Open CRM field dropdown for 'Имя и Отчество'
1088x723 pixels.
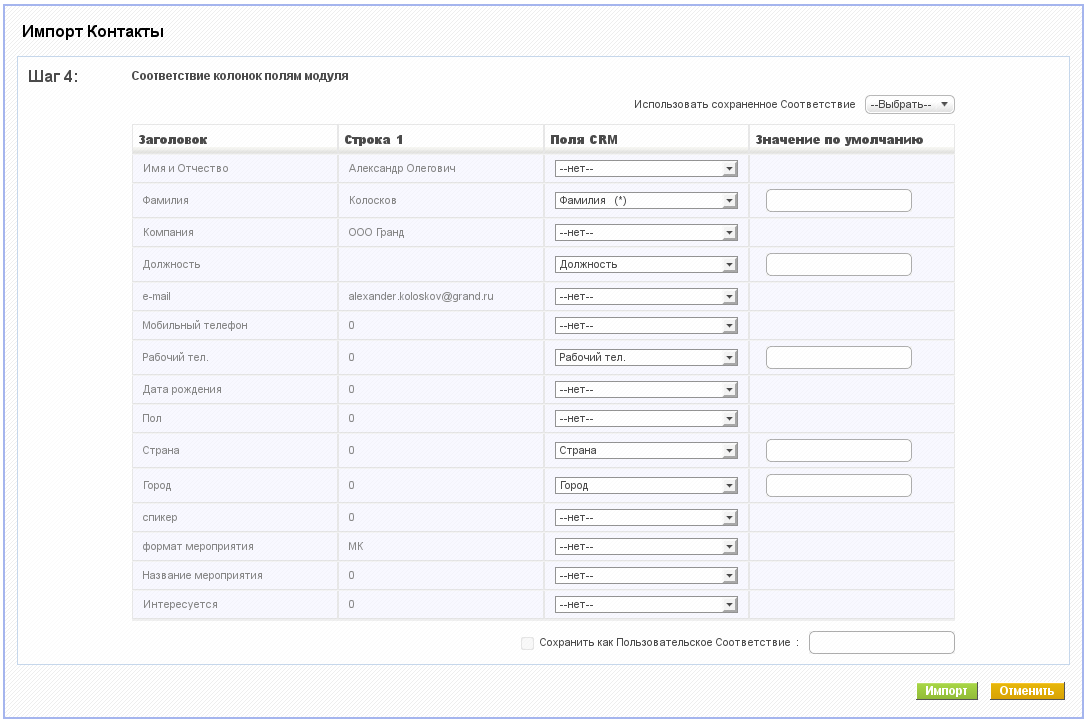click(646, 169)
